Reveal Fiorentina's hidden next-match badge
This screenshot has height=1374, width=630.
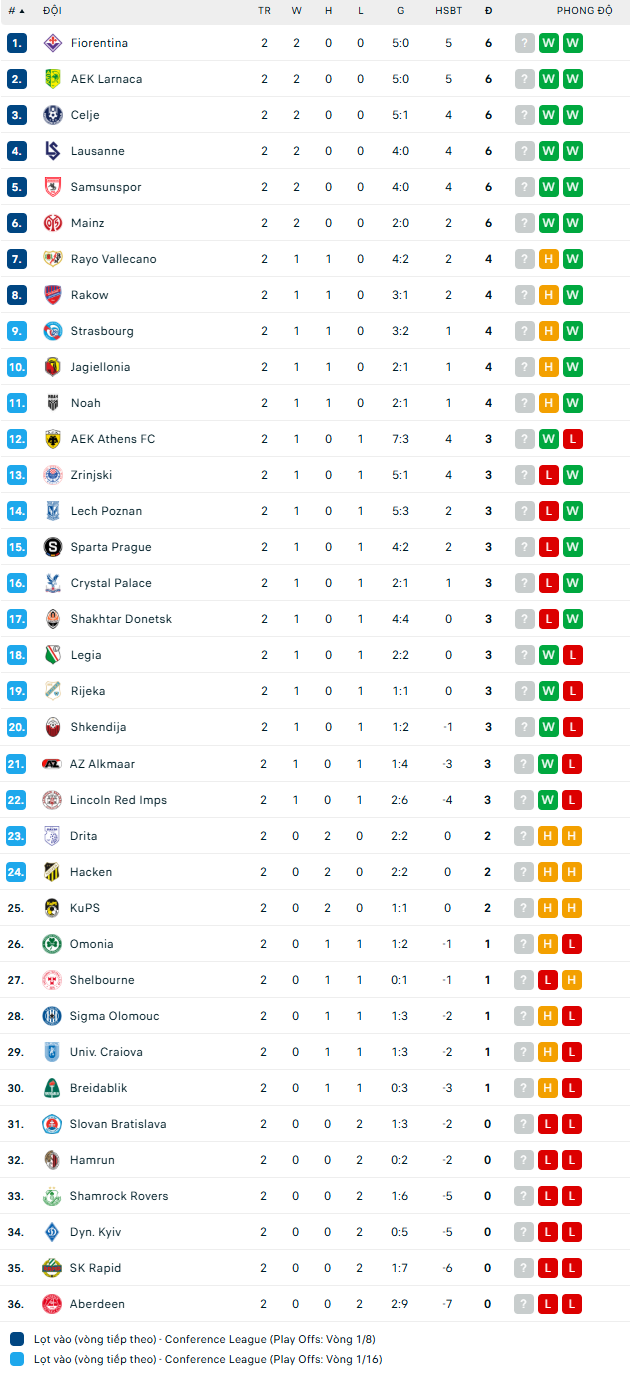(x=524, y=42)
